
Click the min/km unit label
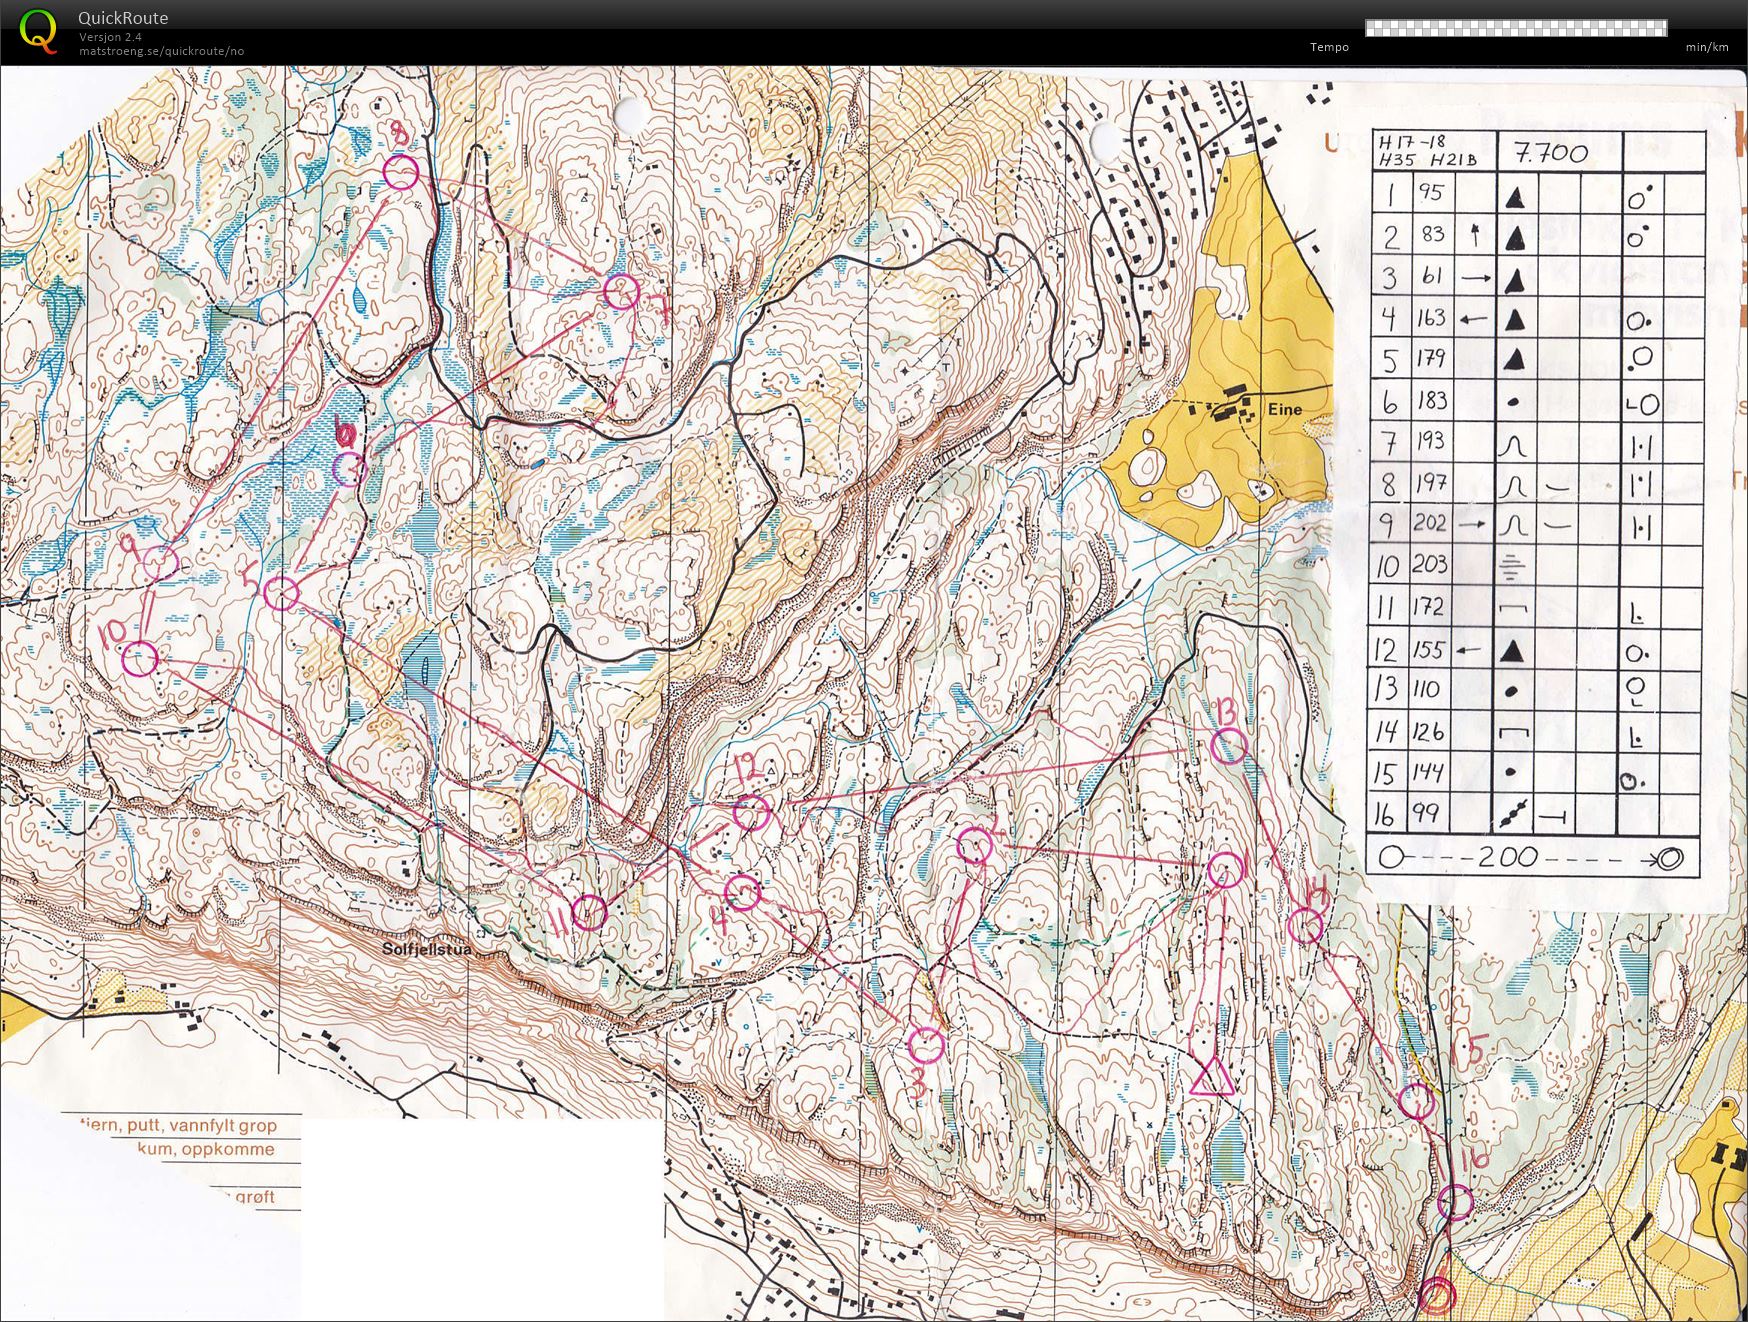click(x=1707, y=47)
